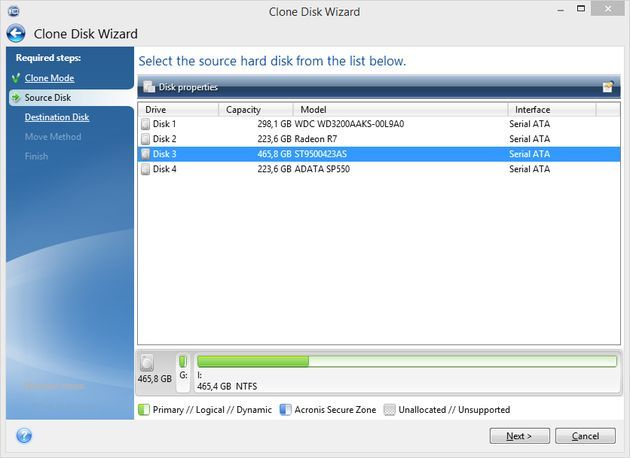Click the Primary // Logical // Dynamic legend swatch
The width and height of the screenshot is (630, 458).
143,410
